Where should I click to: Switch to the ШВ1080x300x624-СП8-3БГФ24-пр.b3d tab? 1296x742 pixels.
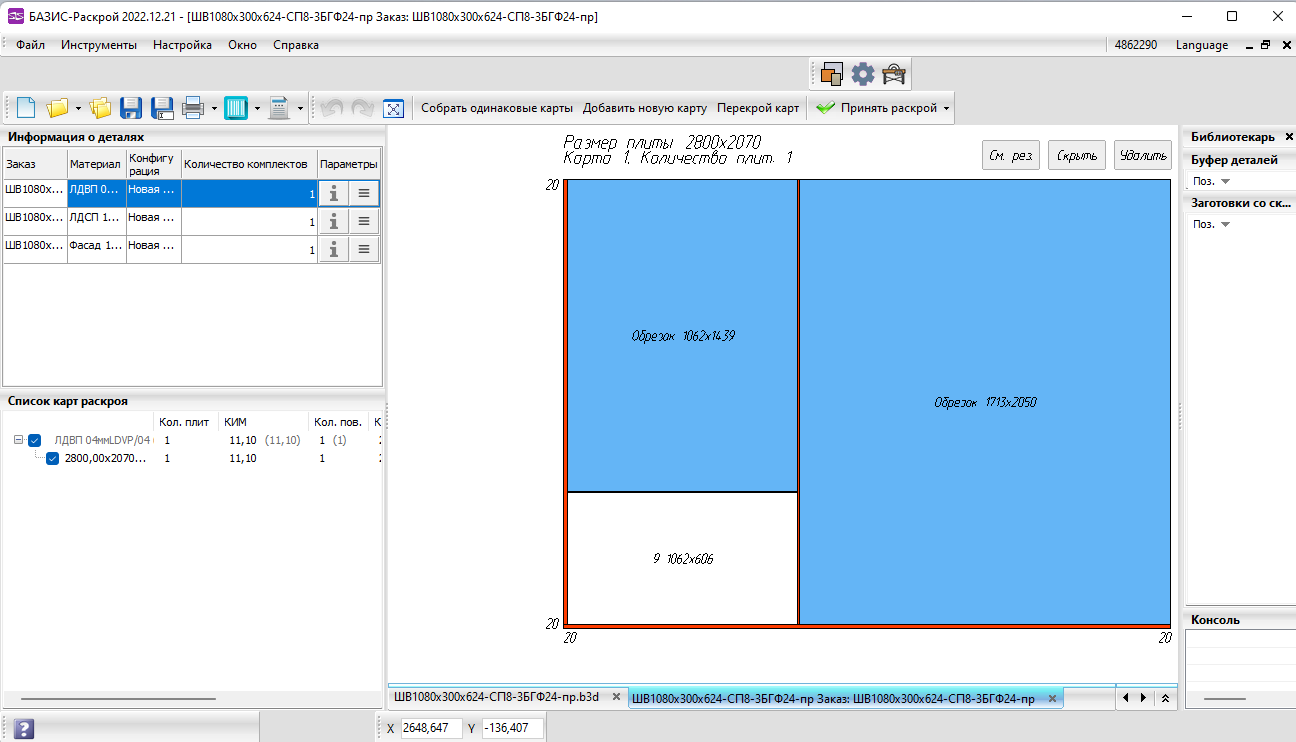tap(497, 697)
